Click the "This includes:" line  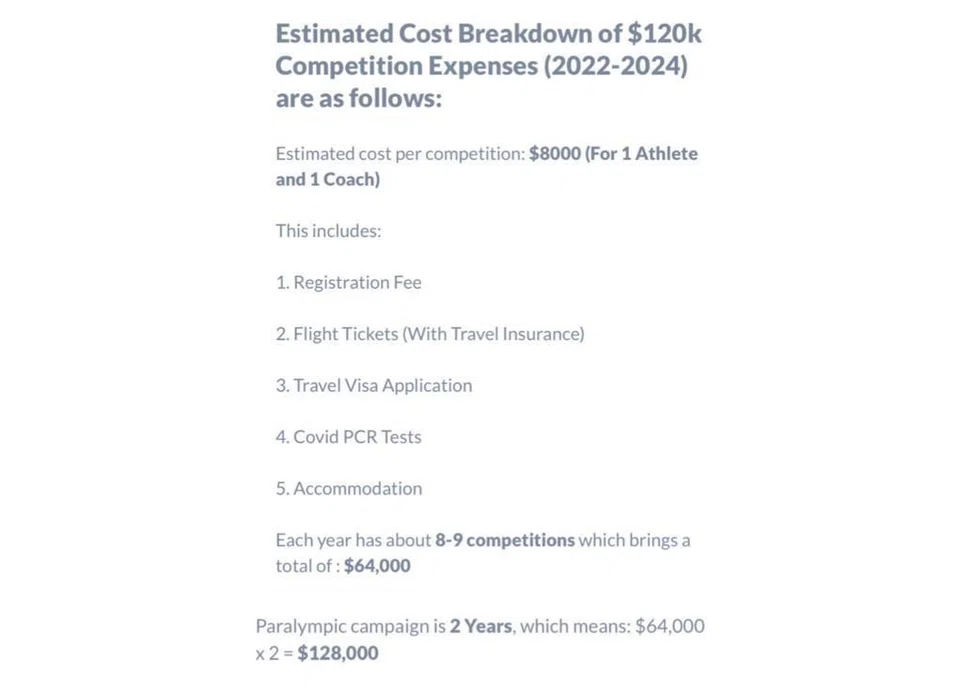pos(328,231)
